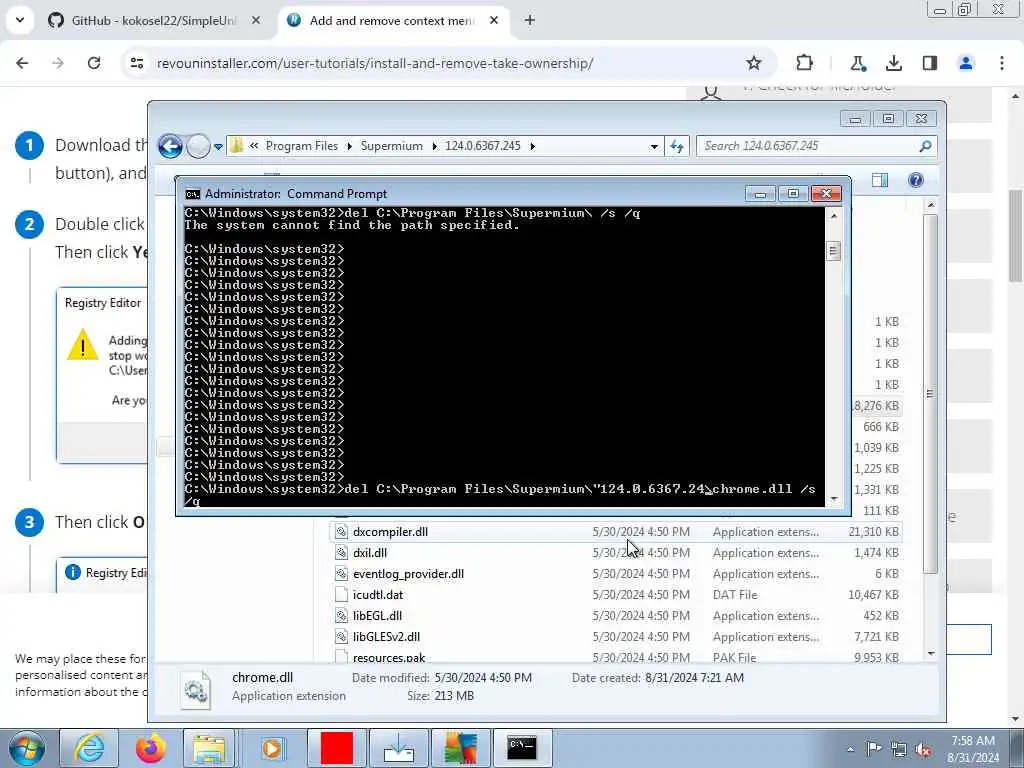Click Command Prompt scroll down arrow
Image resolution: width=1024 pixels, height=768 pixels.
pos(833,499)
